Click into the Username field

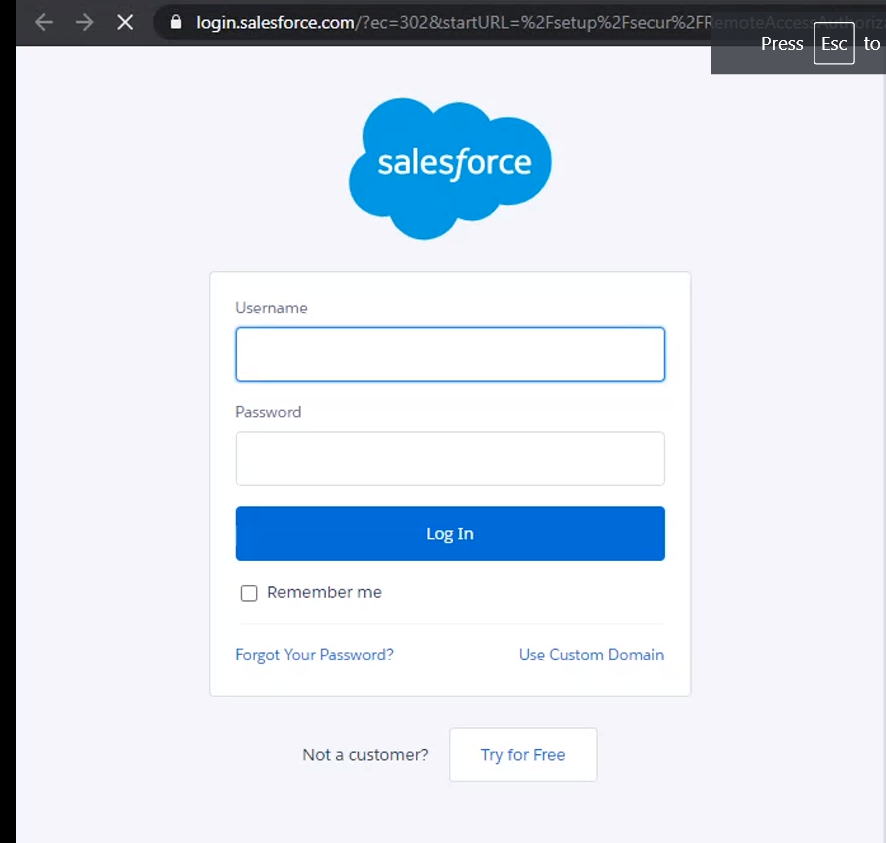coord(450,354)
